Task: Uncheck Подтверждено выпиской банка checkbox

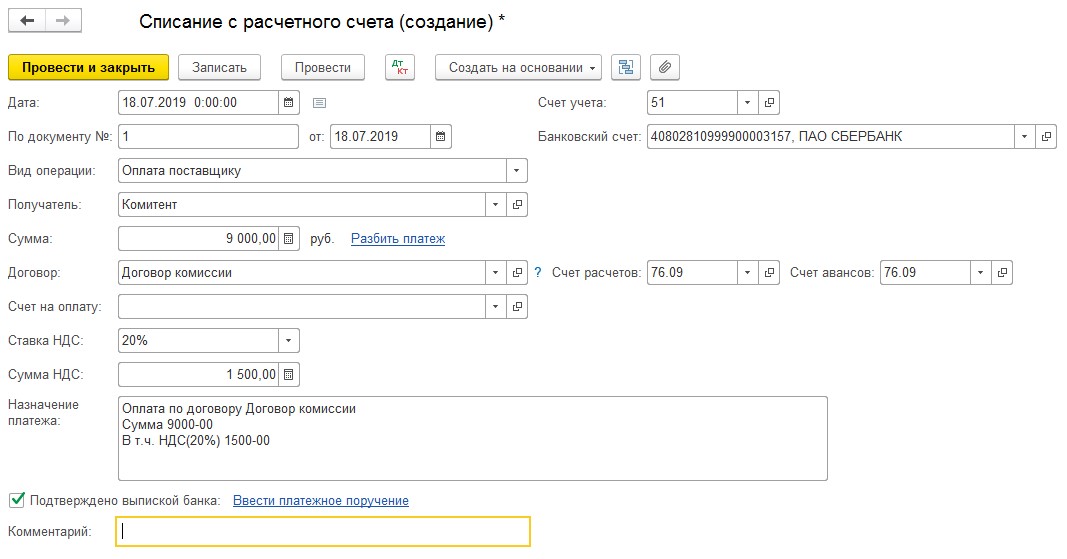Action: point(17,500)
